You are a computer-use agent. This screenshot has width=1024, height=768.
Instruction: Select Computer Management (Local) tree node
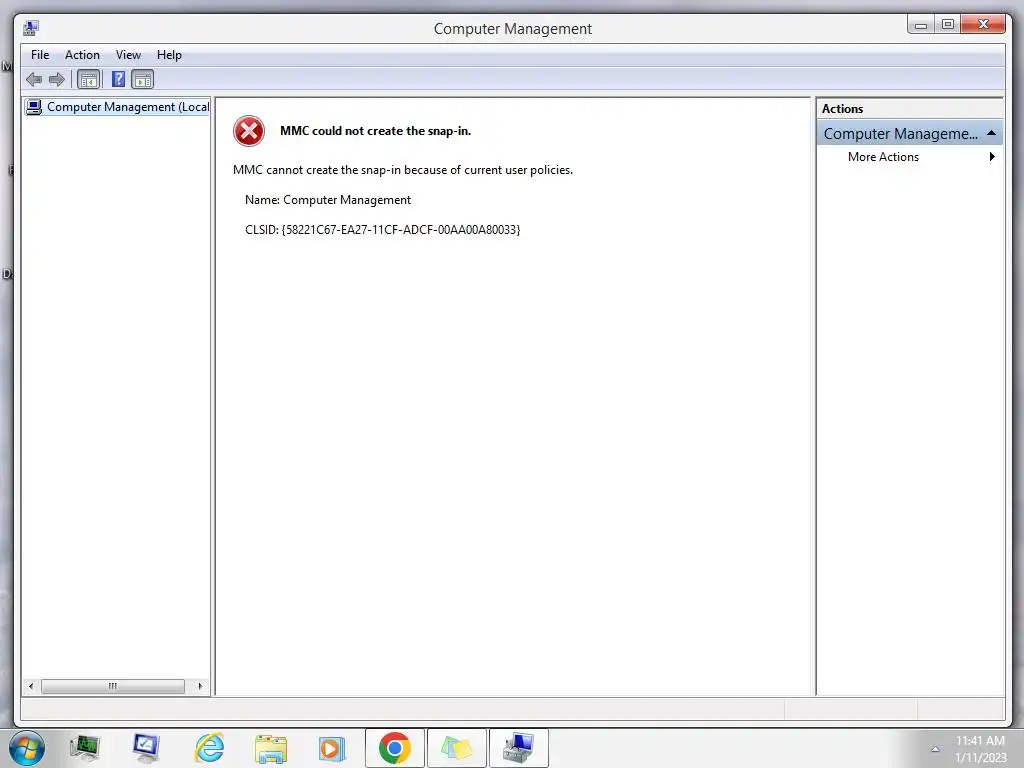tap(118, 106)
